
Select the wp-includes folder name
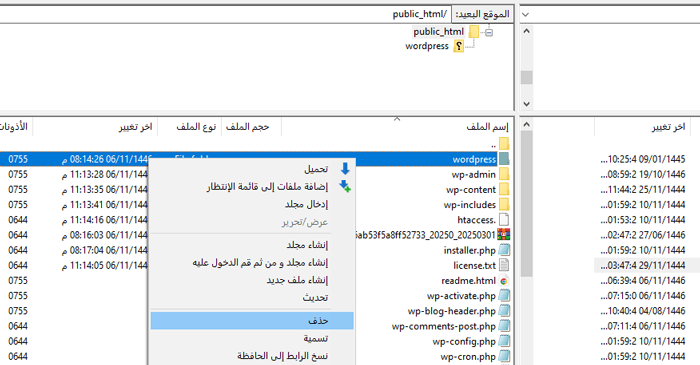(470, 205)
